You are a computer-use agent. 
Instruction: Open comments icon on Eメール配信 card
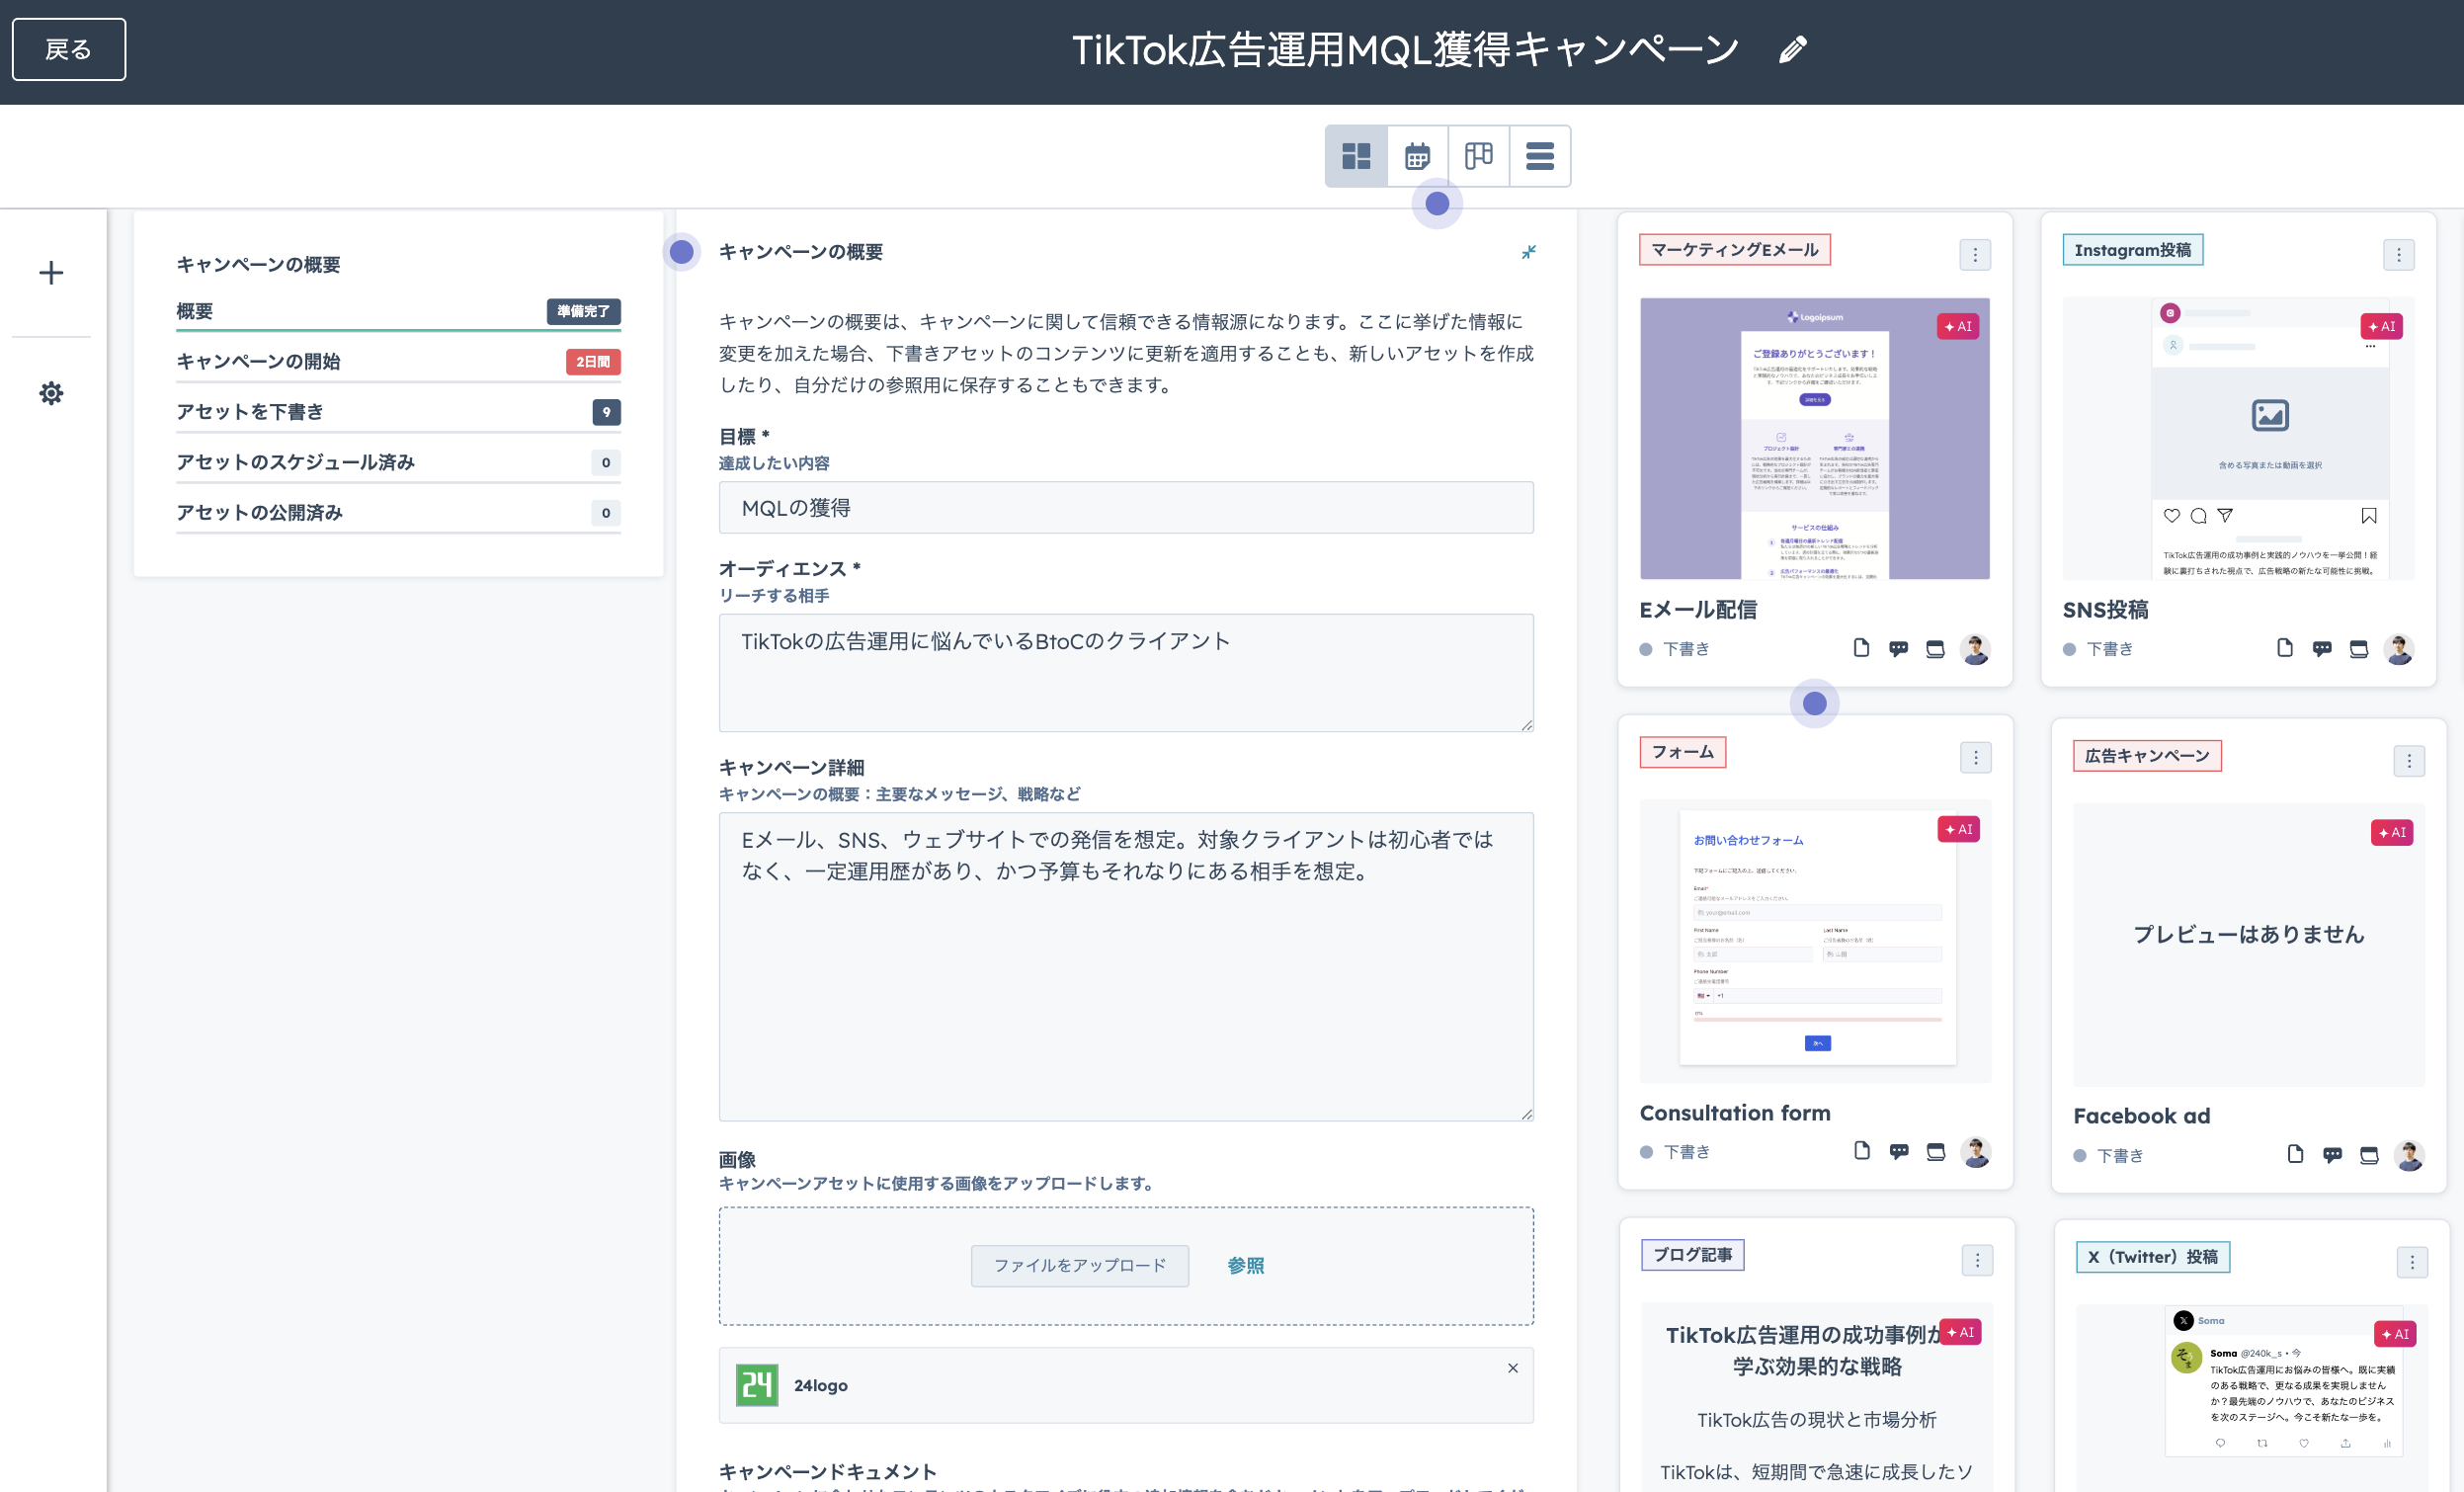click(1898, 649)
